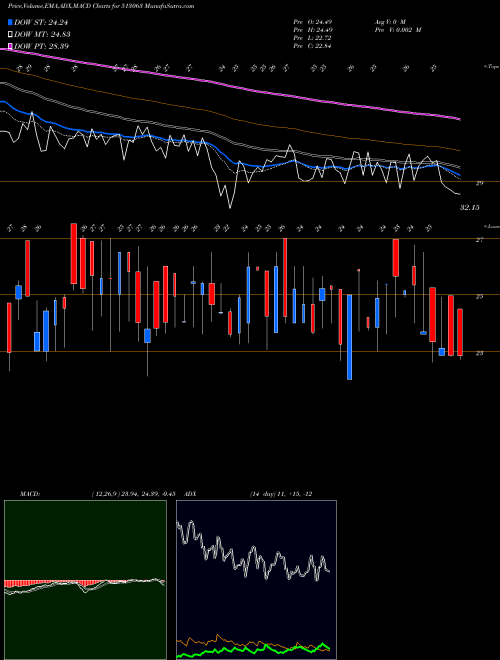Click the 'ADX' indicator heading
This screenshot has height=660, width=500.
point(191,494)
